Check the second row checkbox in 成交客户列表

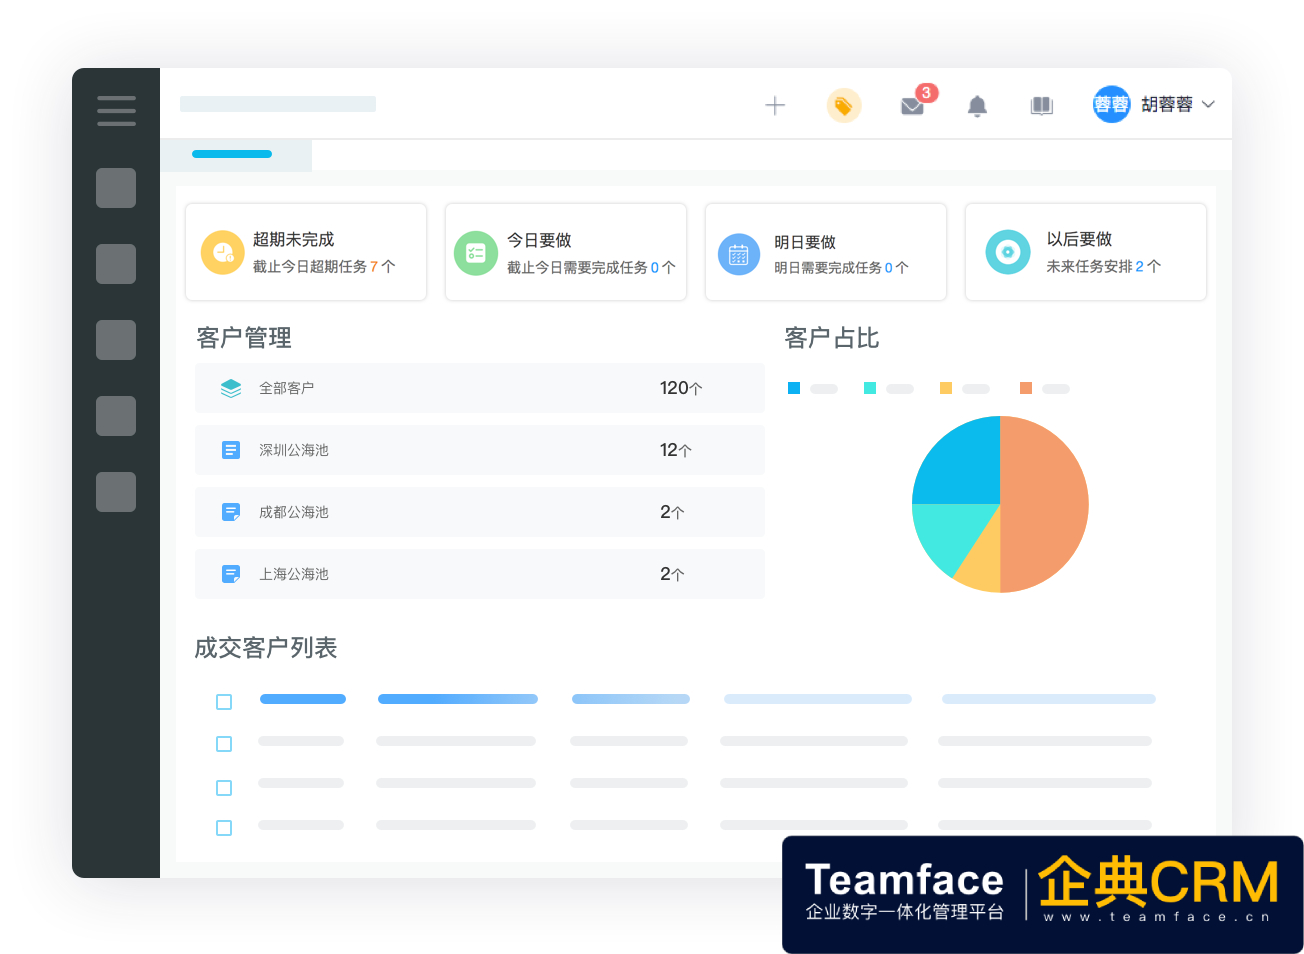pos(224,744)
